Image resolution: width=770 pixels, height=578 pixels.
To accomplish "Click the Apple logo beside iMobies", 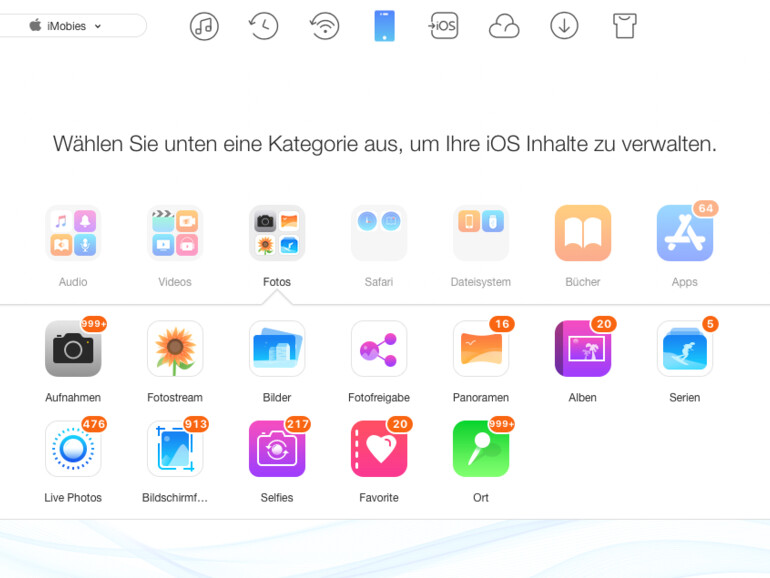I will [35, 25].
